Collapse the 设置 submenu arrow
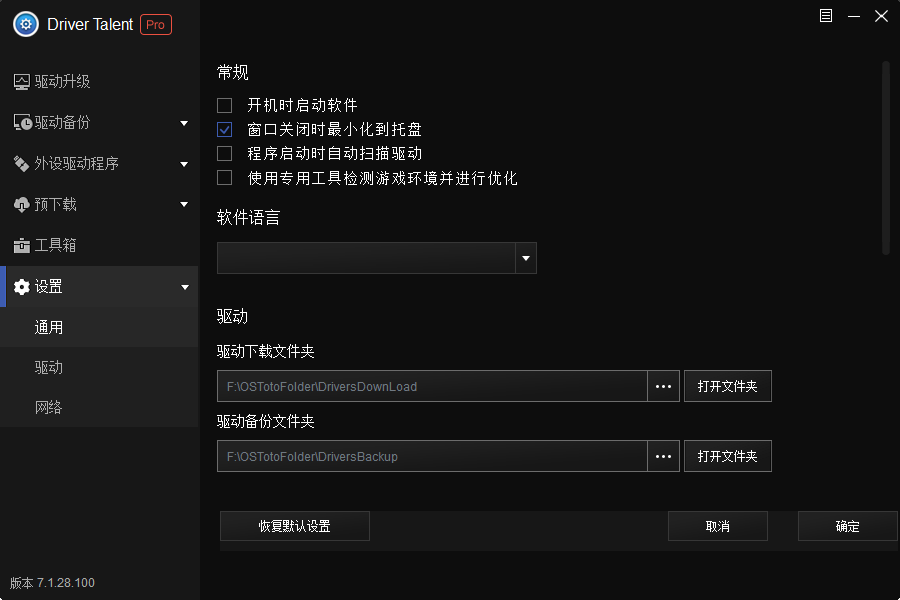Viewport: 900px width, 600px height. [185, 287]
